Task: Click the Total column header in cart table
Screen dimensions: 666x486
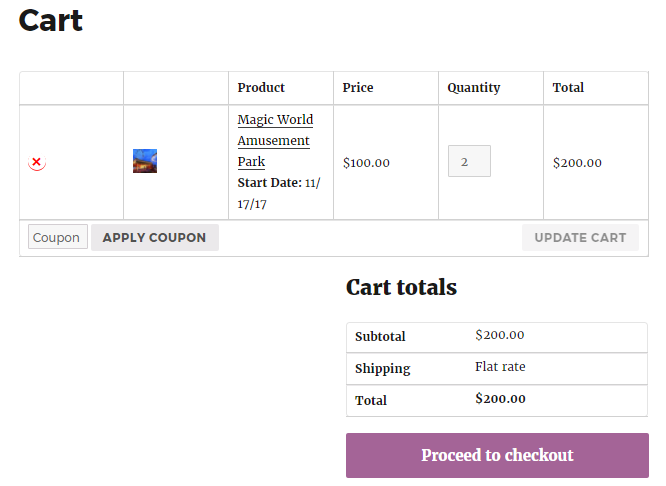Action: [568, 88]
